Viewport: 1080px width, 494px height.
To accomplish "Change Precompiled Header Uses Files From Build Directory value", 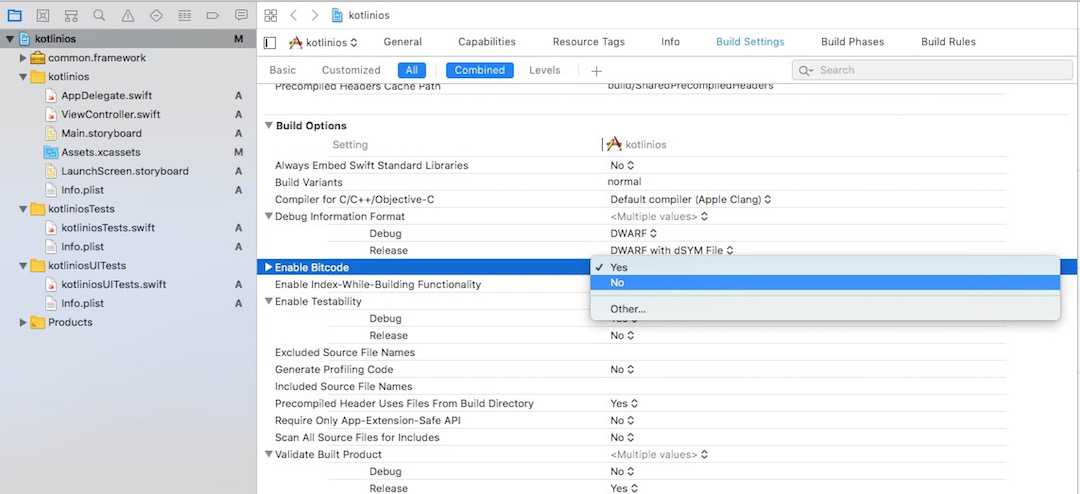I will click(x=623, y=403).
